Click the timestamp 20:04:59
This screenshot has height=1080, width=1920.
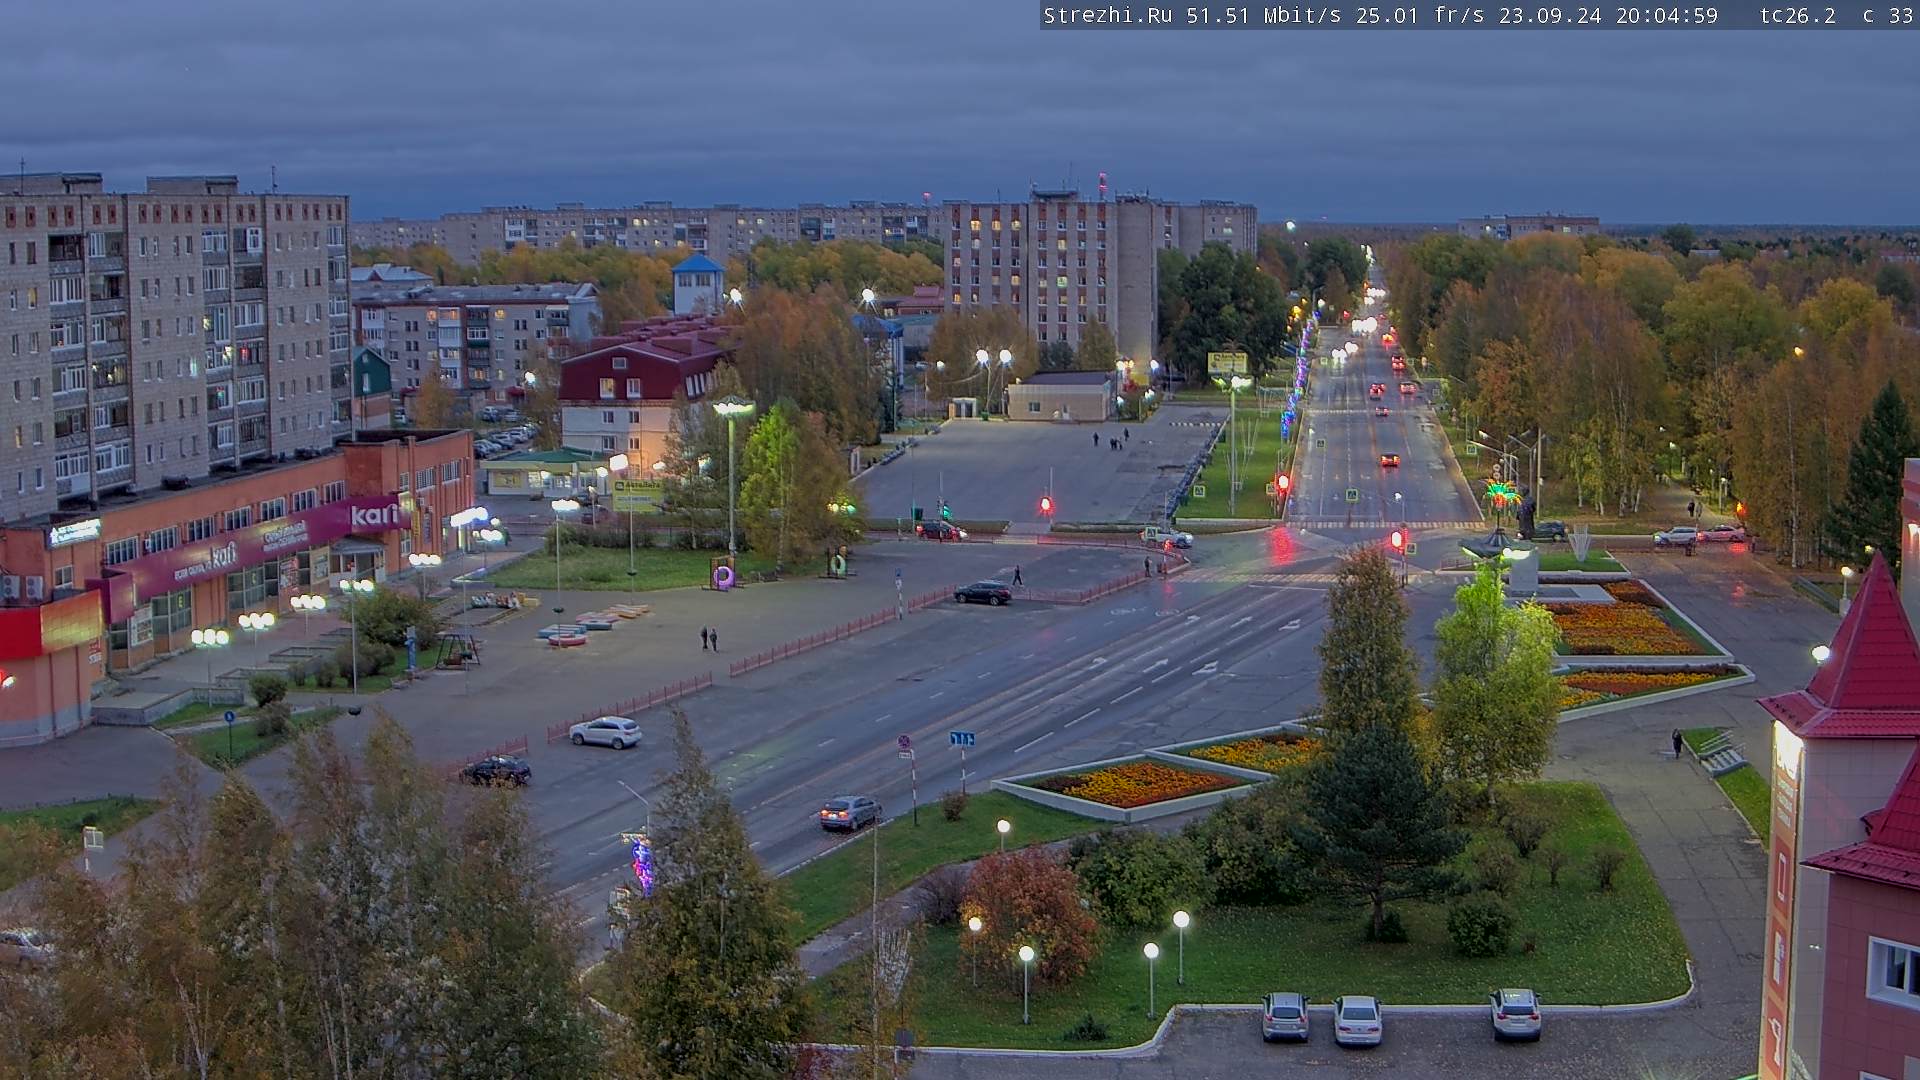(x=1667, y=16)
